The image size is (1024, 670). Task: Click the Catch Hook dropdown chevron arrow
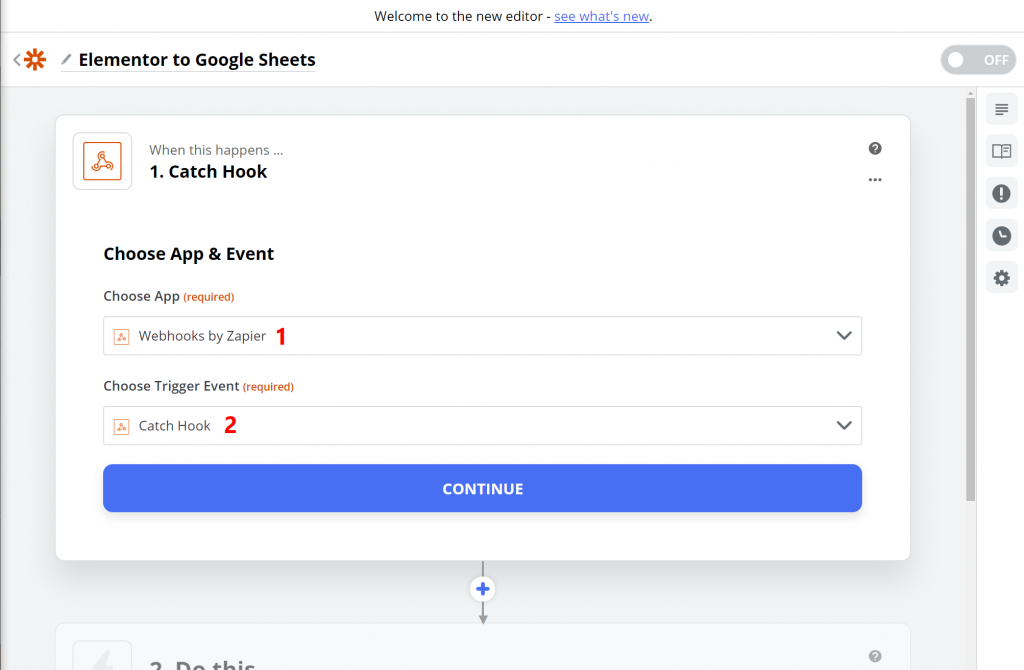pyautogui.click(x=844, y=426)
